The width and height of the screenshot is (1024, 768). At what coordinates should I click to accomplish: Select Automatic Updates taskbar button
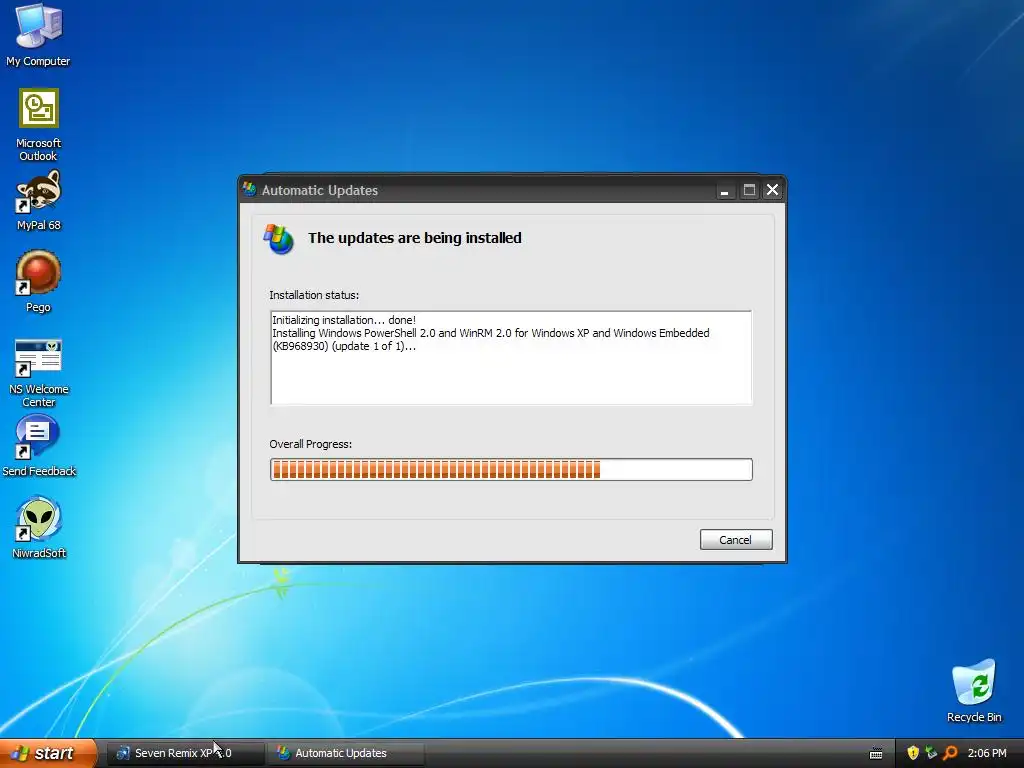pyautogui.click(x=346, y=753)
